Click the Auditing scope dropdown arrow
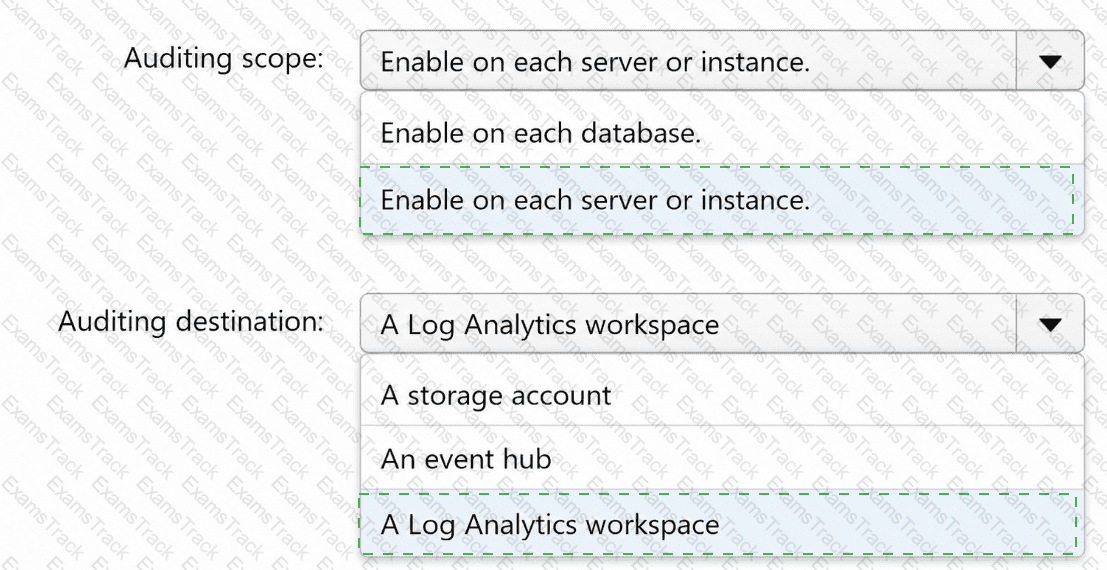The height and width of the screenshot is (570, 1107). click(x=1050, y=61)
